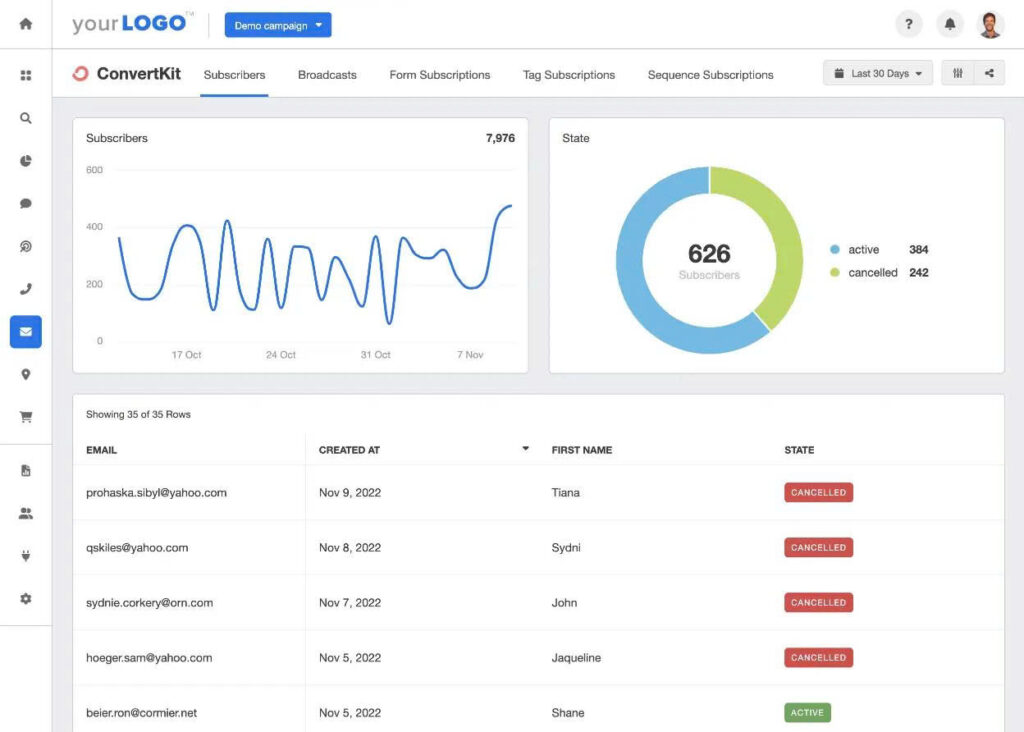This screenshot has height=732, width=1024.
Task: Select the phone calls sidebar icon
Action: [x=25, y=289]
